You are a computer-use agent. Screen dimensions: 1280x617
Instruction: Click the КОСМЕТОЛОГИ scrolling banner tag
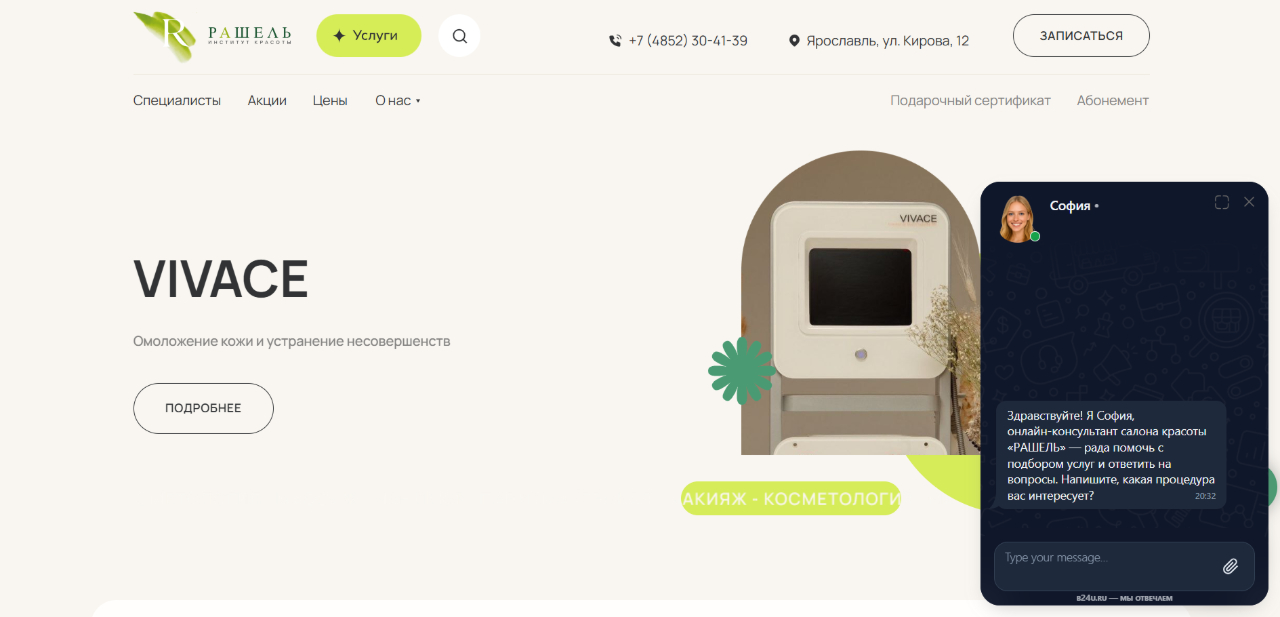pyautogui.click(x=791, y=499)
